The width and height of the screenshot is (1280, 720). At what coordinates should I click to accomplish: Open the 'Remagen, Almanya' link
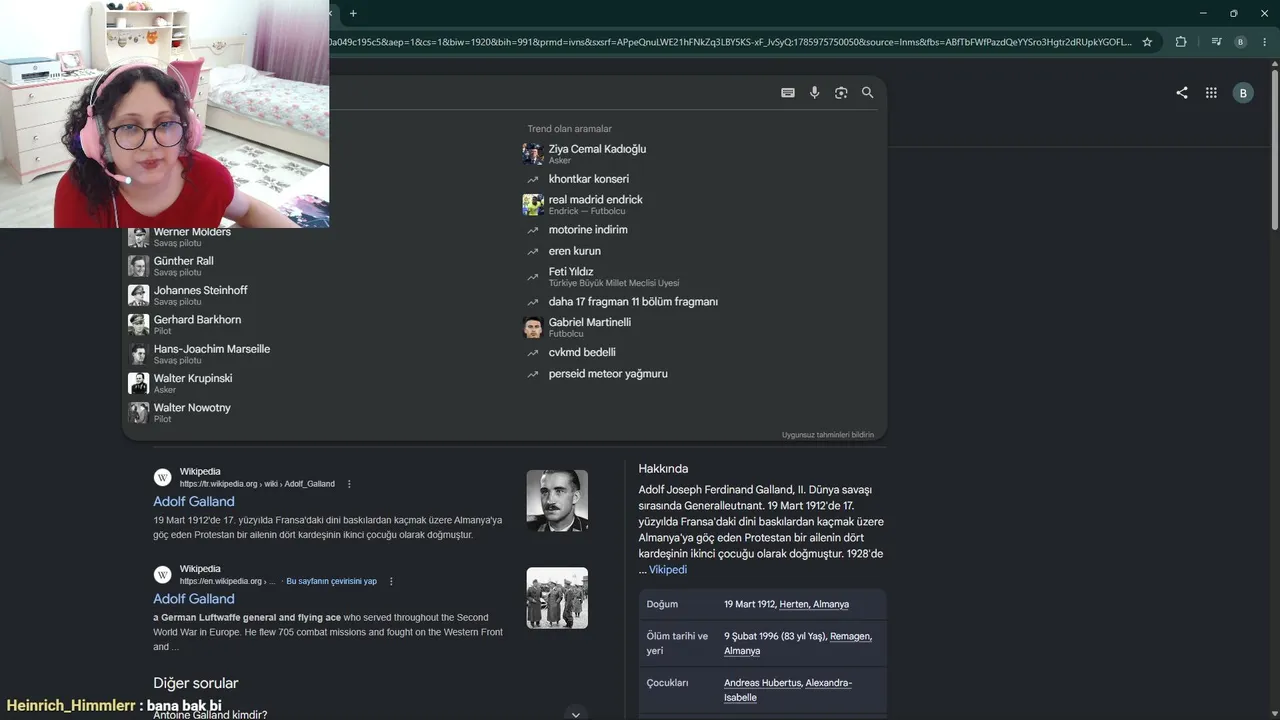click(x=798, y=643)
